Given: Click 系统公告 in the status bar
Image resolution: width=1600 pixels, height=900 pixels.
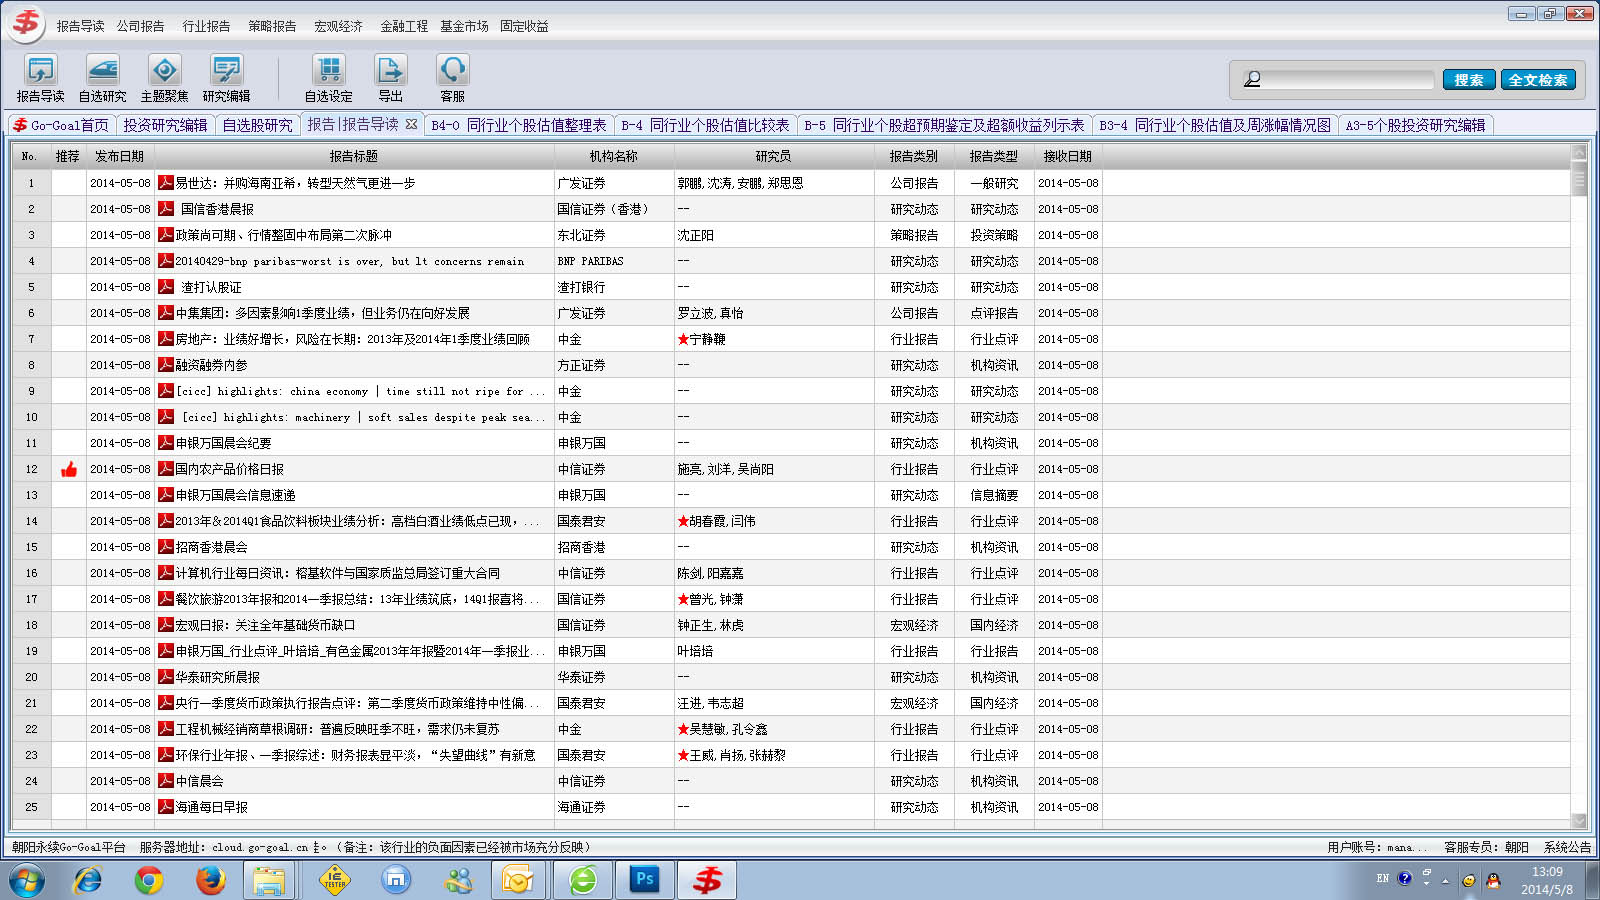Looking at the screenshot, I should pos(1567,847).
